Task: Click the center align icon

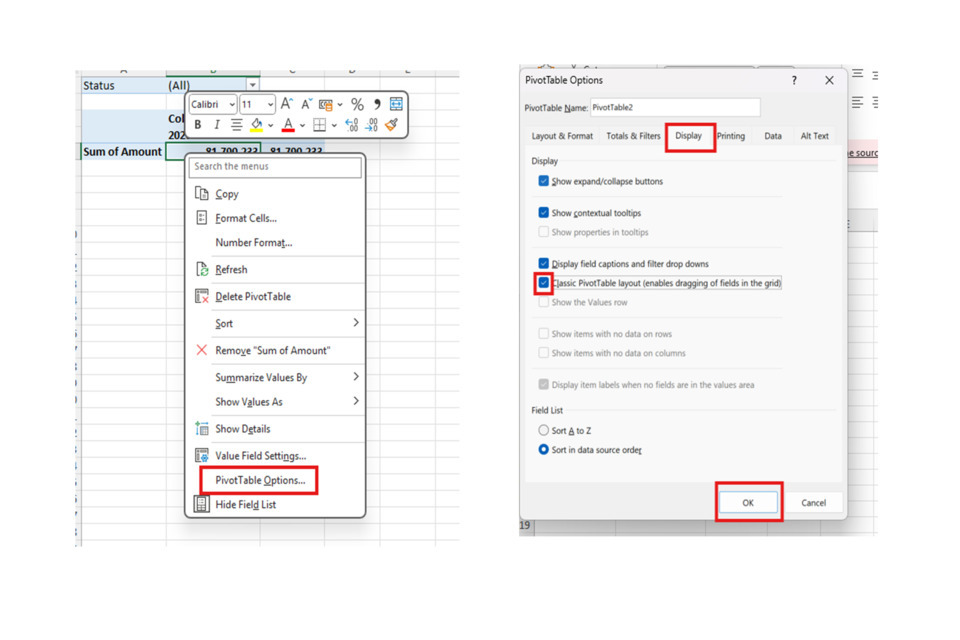Action: (x=236, y=125)
